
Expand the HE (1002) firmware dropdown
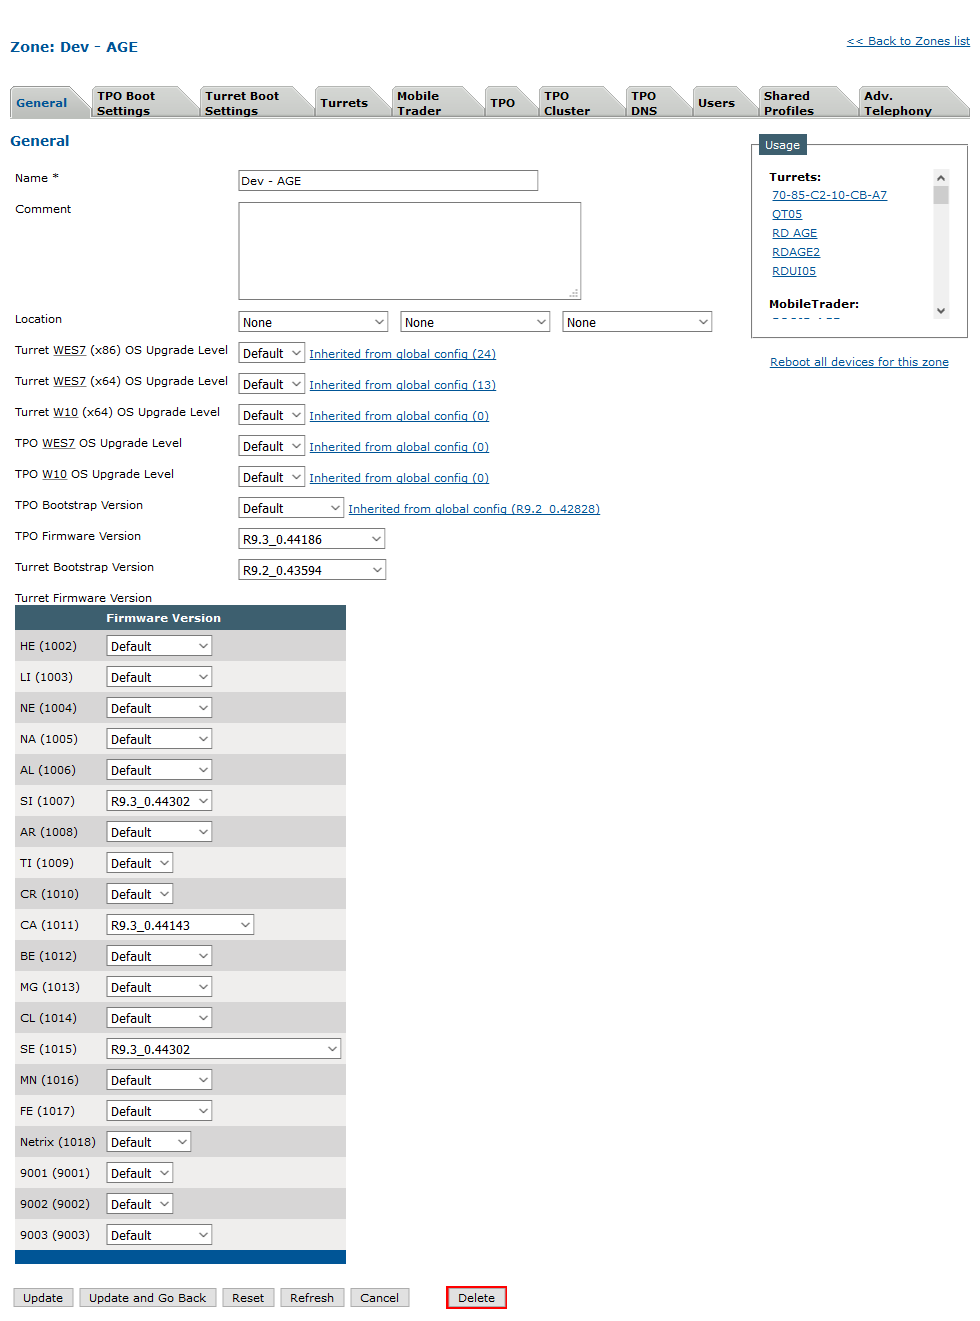click(160, 646)
